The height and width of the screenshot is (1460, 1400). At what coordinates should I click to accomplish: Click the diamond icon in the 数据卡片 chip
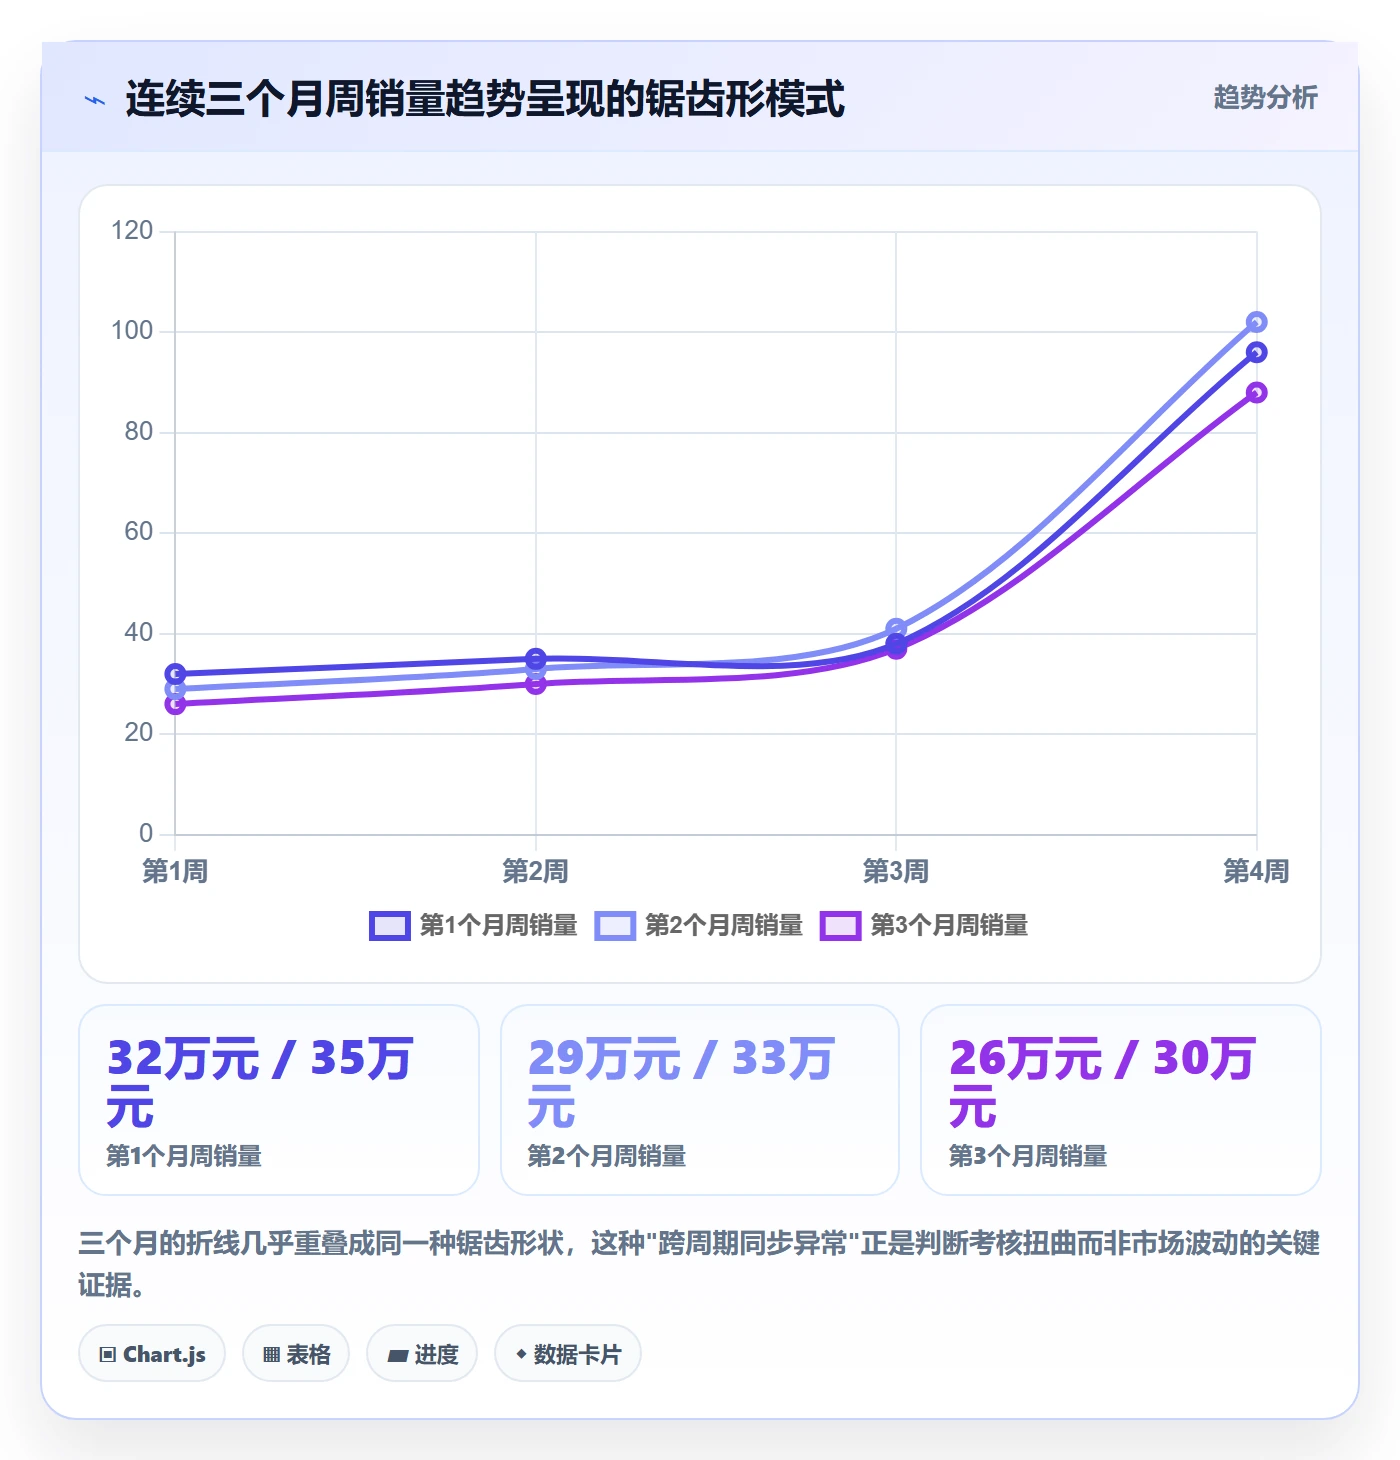coord(521,1354)
